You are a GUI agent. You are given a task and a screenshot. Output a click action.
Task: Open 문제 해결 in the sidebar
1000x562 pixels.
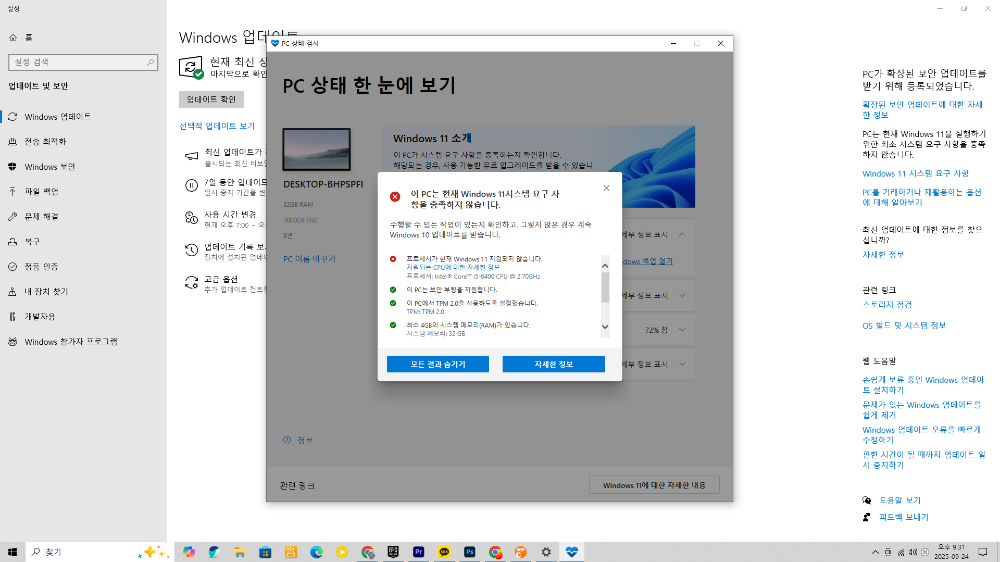[41, 216]
